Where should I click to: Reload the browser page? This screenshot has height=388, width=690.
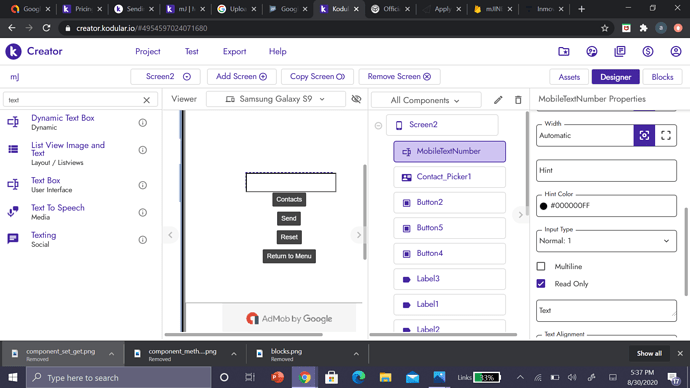coord(46,28)
